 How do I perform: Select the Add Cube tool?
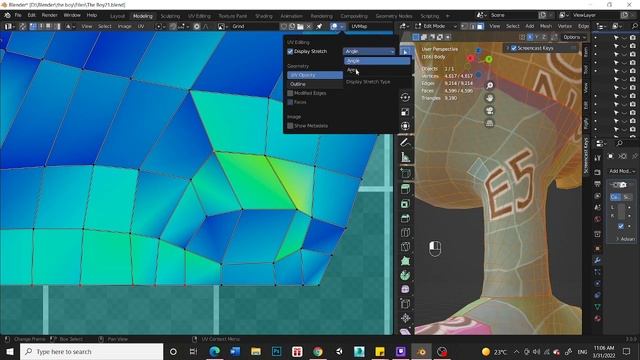tap(405, 173)
